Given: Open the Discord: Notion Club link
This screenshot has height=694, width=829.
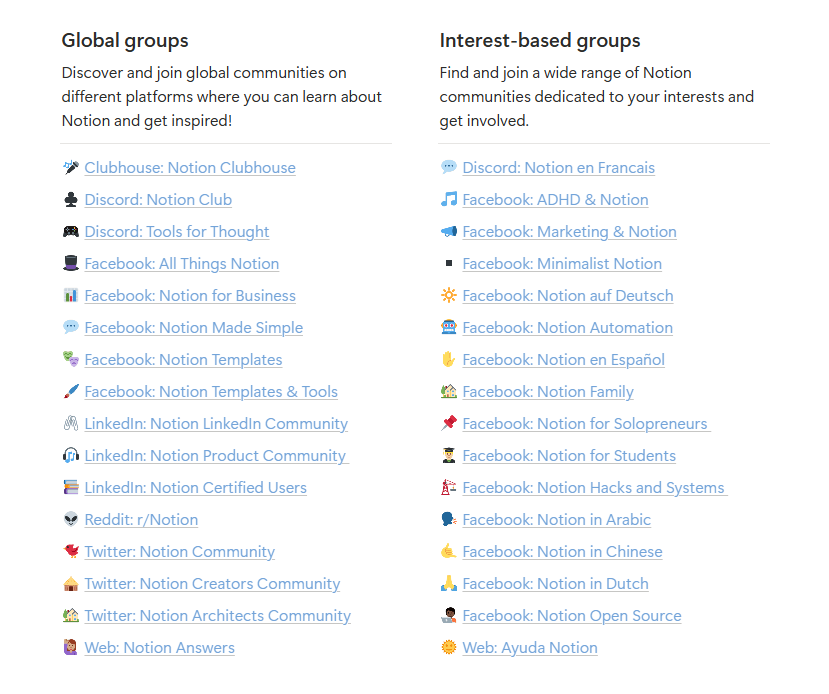Looking at the screenshot, I should (157, 200).
